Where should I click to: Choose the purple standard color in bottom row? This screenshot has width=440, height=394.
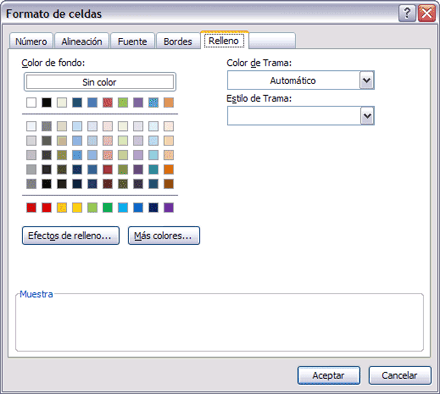pyautogui.click(x=169, y=208)
